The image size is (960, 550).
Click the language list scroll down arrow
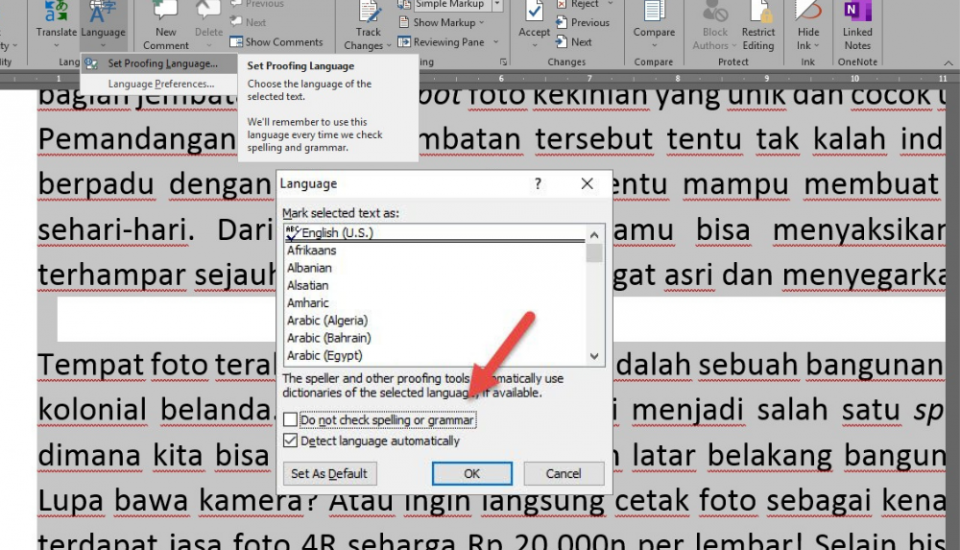click(594, 356)
